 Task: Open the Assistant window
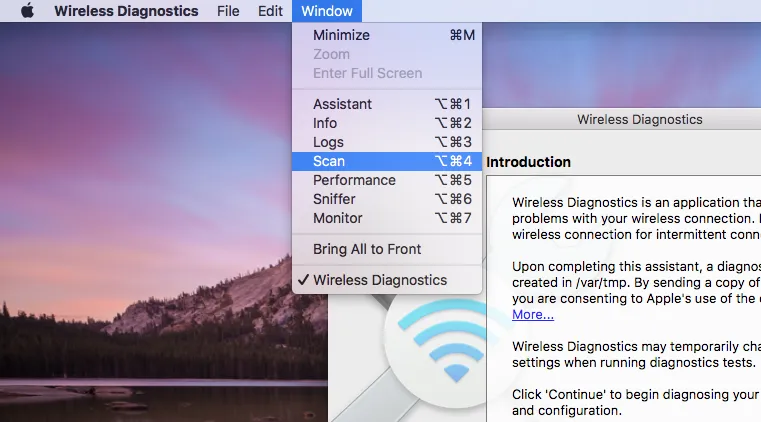pyautogui.click(x=342, y=104)
